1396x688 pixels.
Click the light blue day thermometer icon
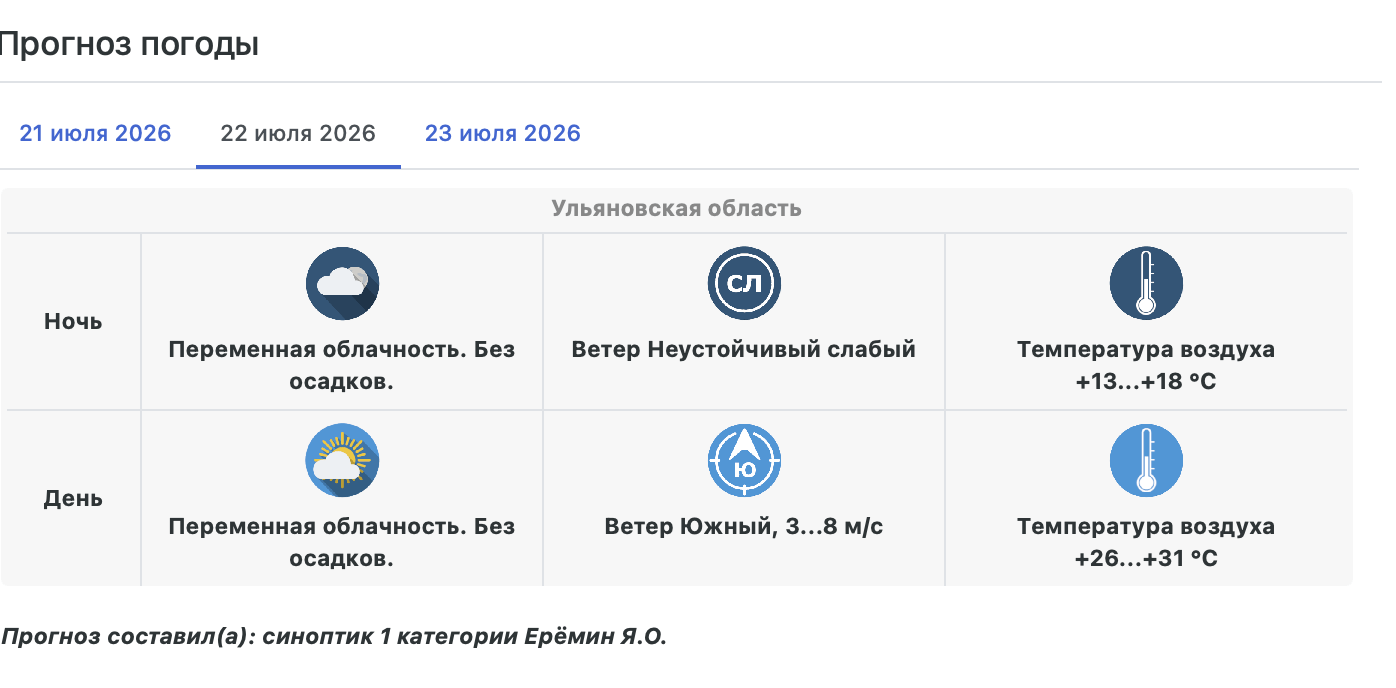(1146, 461)
